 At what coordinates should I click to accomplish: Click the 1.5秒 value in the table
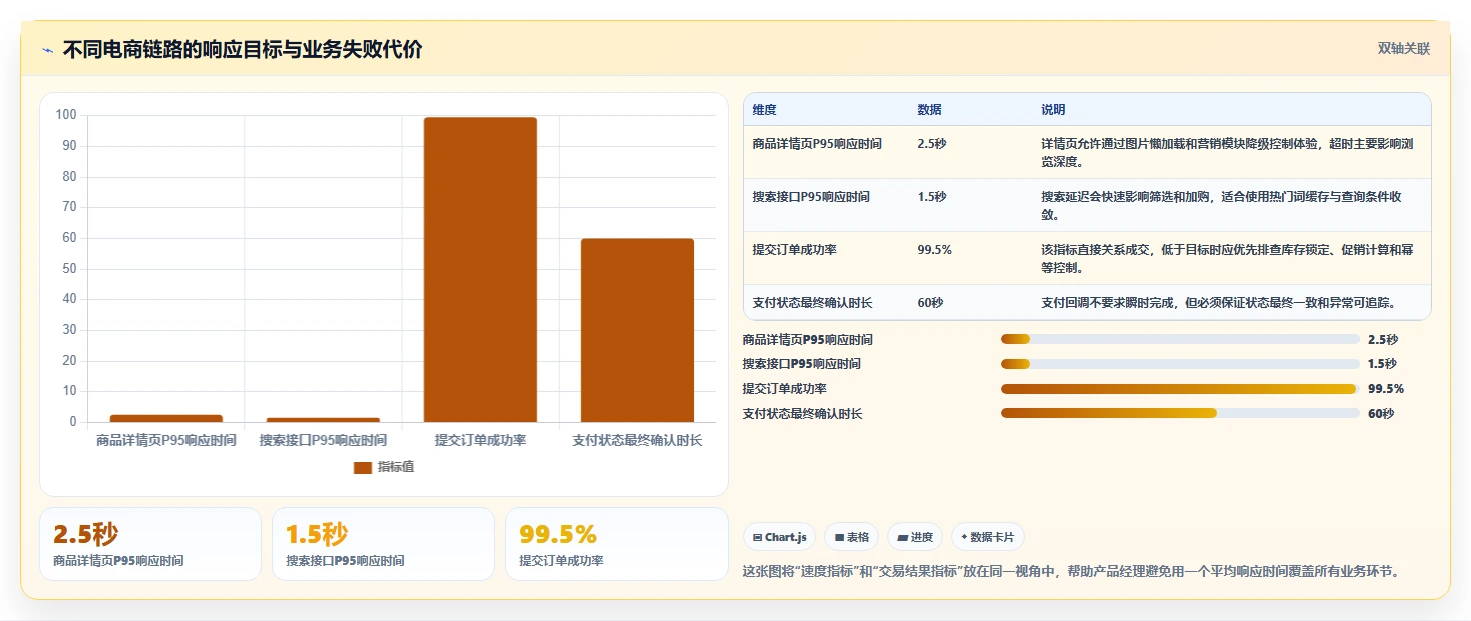(931, 197)
